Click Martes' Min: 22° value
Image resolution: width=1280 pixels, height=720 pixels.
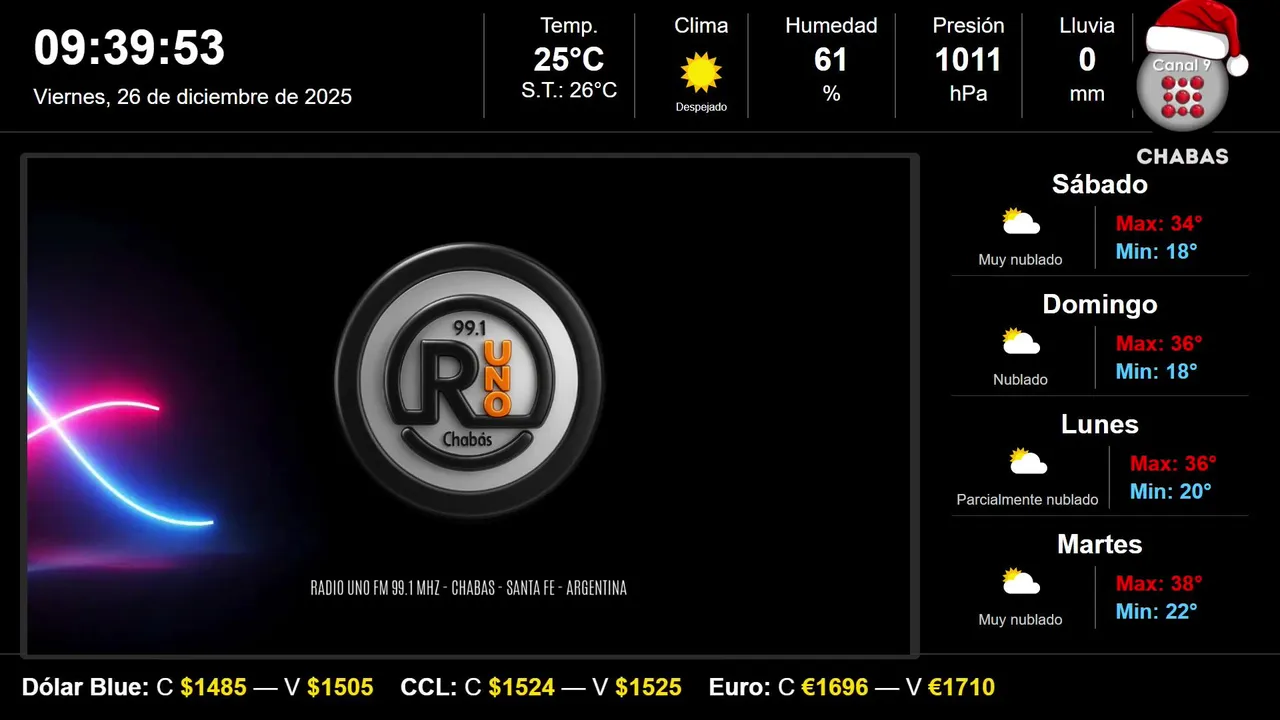(1157, 611)
